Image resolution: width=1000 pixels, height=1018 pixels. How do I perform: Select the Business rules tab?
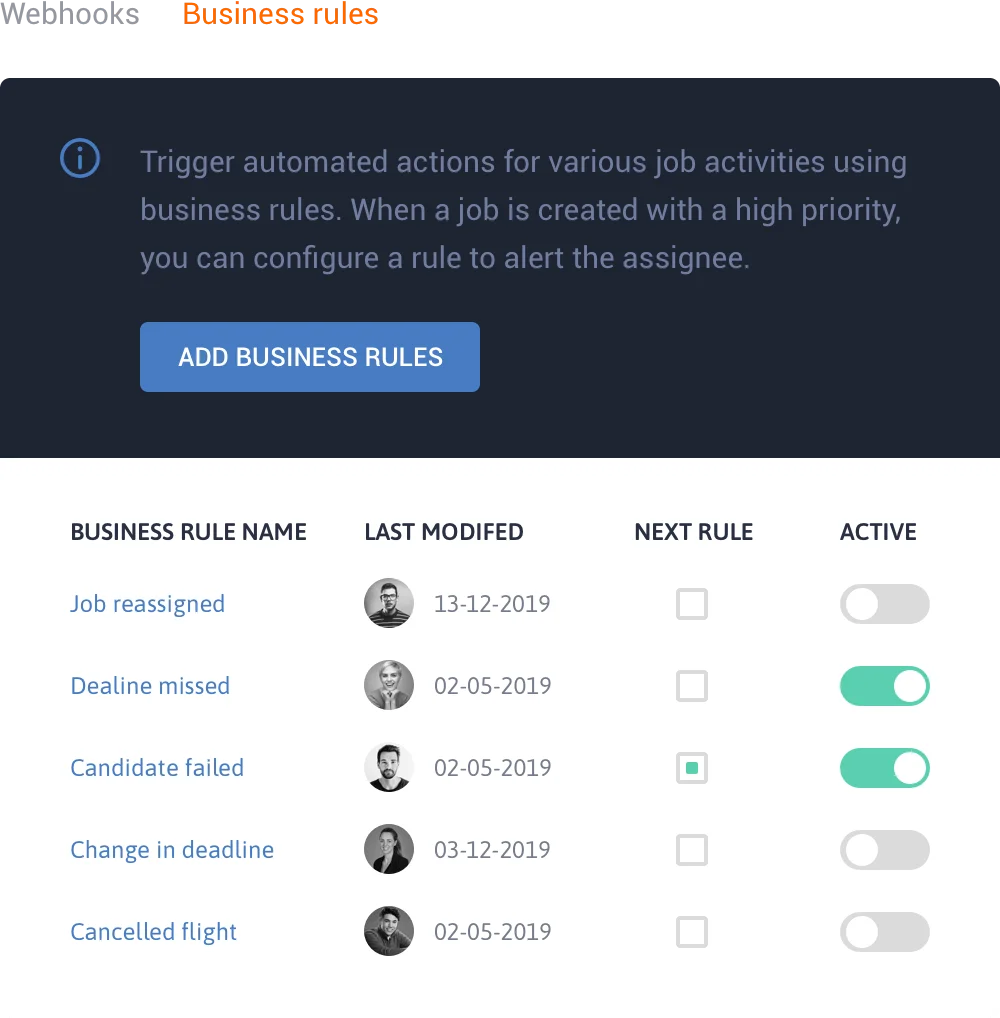pyautogui.click(x=280, y=14)
